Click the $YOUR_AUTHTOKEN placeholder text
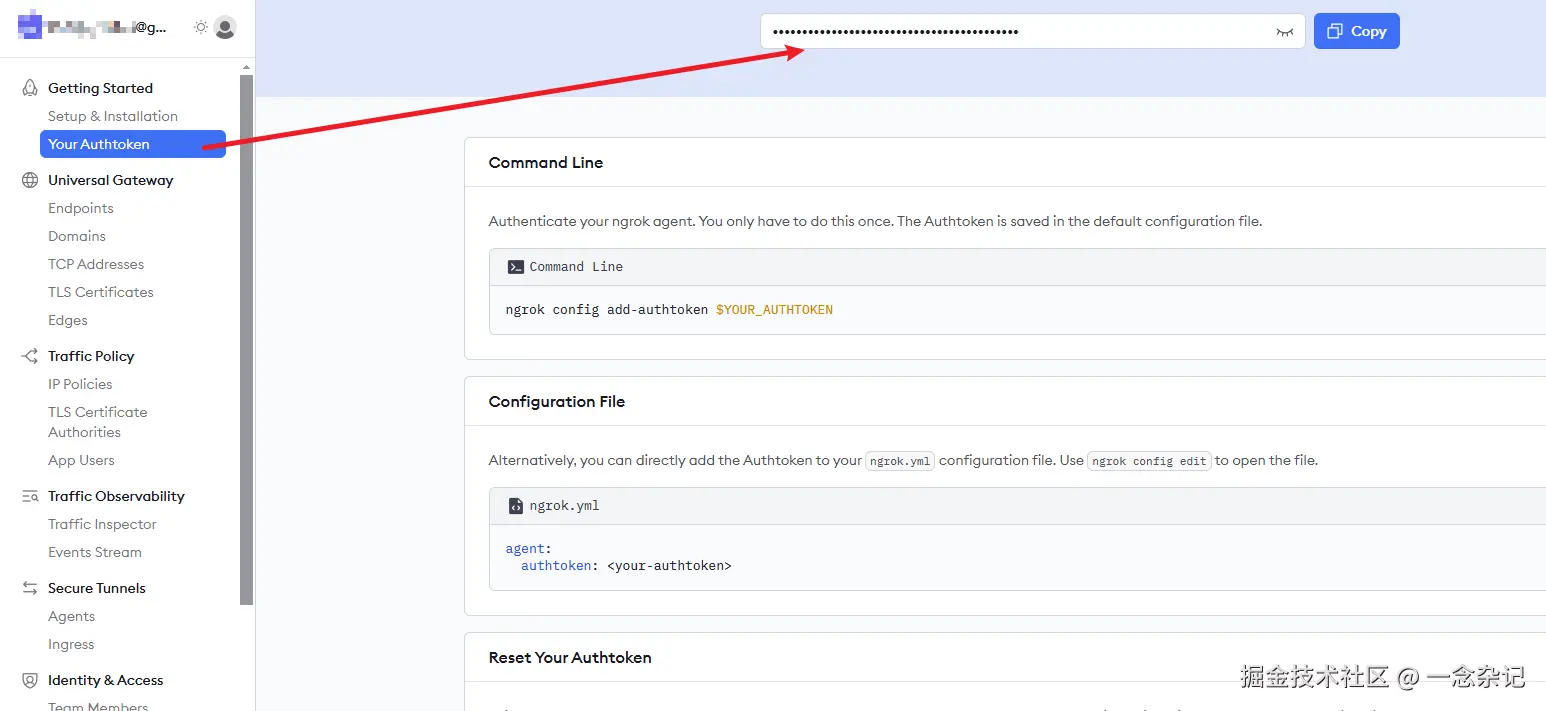 tap(774, 310)
